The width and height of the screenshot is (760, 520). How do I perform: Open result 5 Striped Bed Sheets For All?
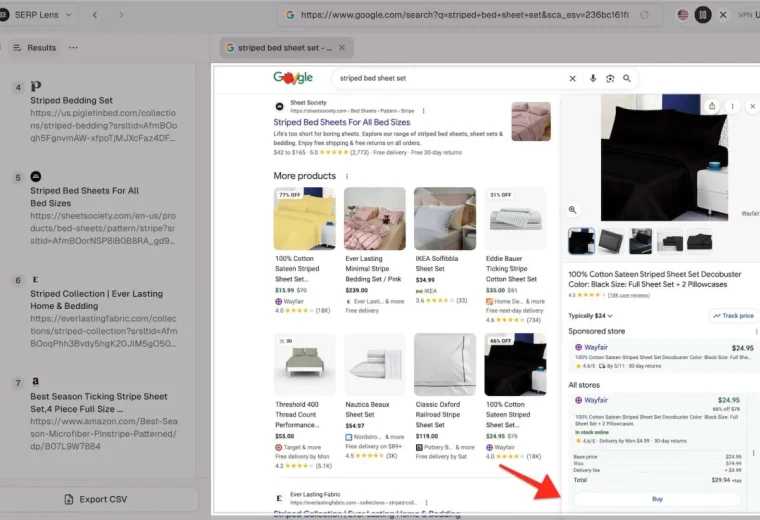click(x=84, y=197)
